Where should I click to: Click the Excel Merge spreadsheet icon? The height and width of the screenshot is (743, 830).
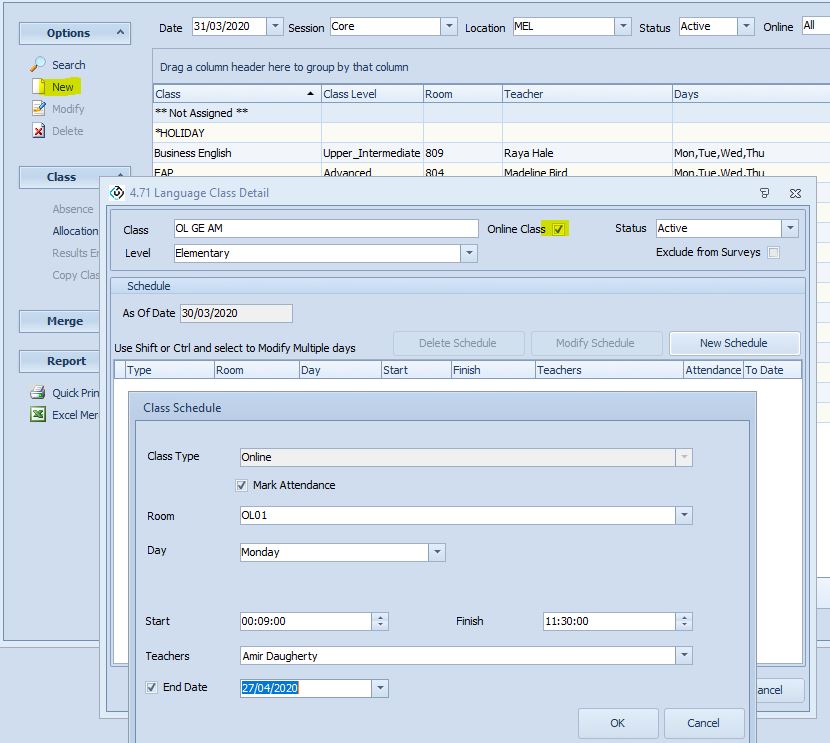point(38,415)
